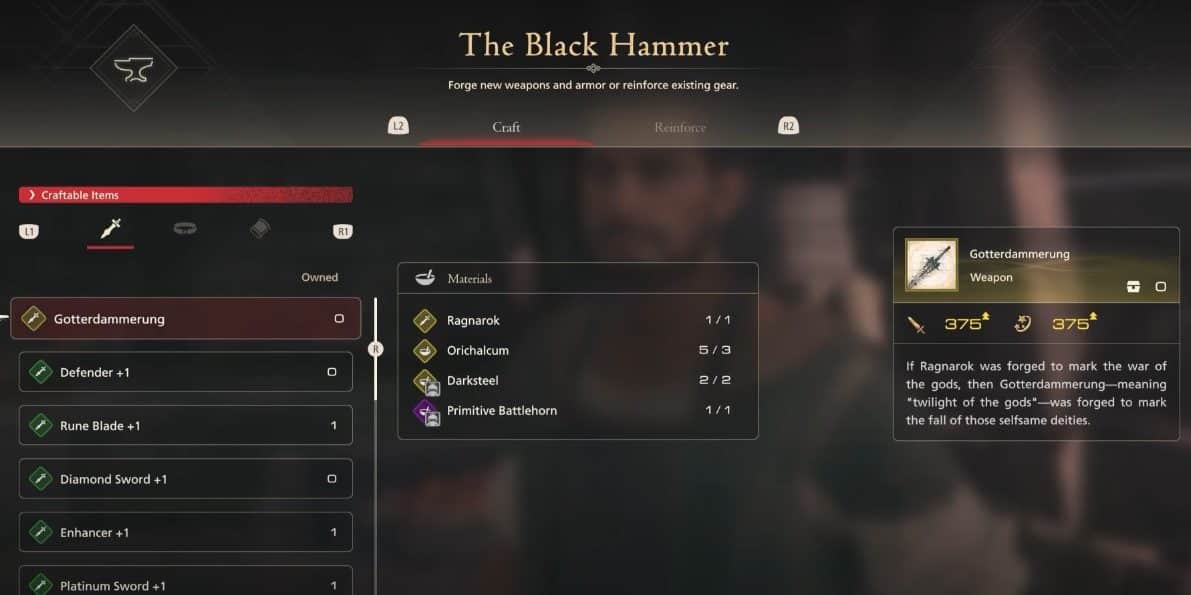This screenshot has width=1191, height=595.
Task: Click the list scrollbar R handle
Action: pos(375,350)
